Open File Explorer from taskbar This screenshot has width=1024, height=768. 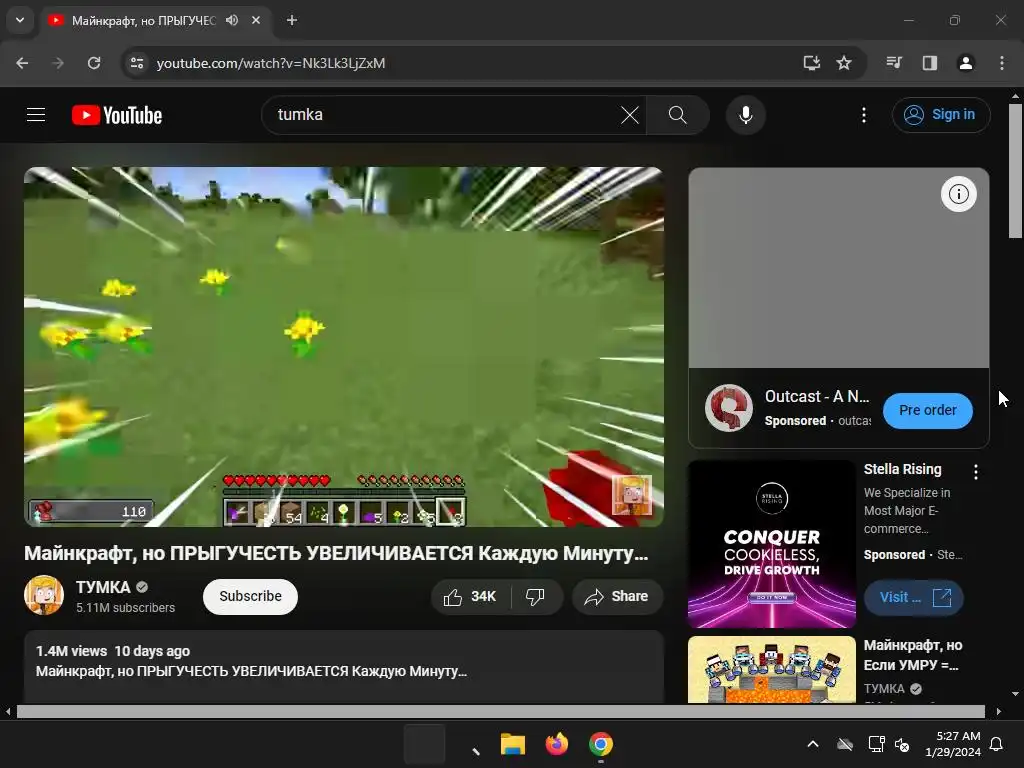[513, 744]
